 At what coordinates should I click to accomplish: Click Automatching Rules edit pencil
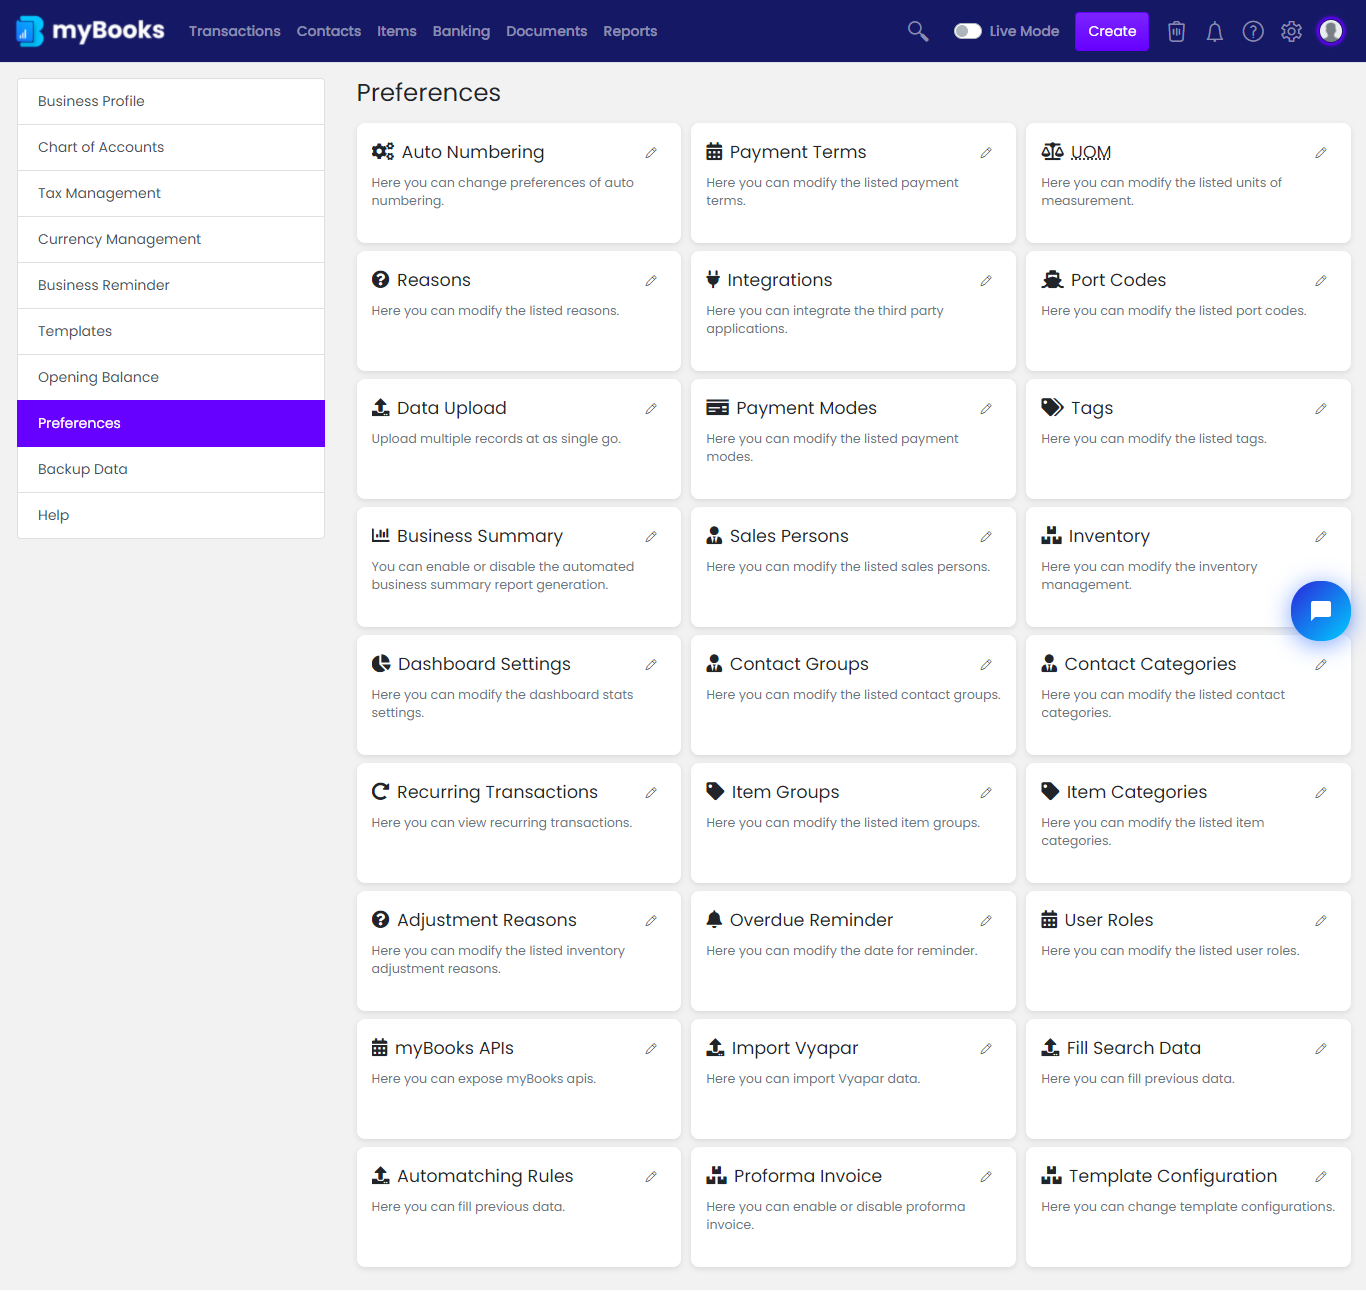[651, 1177]
